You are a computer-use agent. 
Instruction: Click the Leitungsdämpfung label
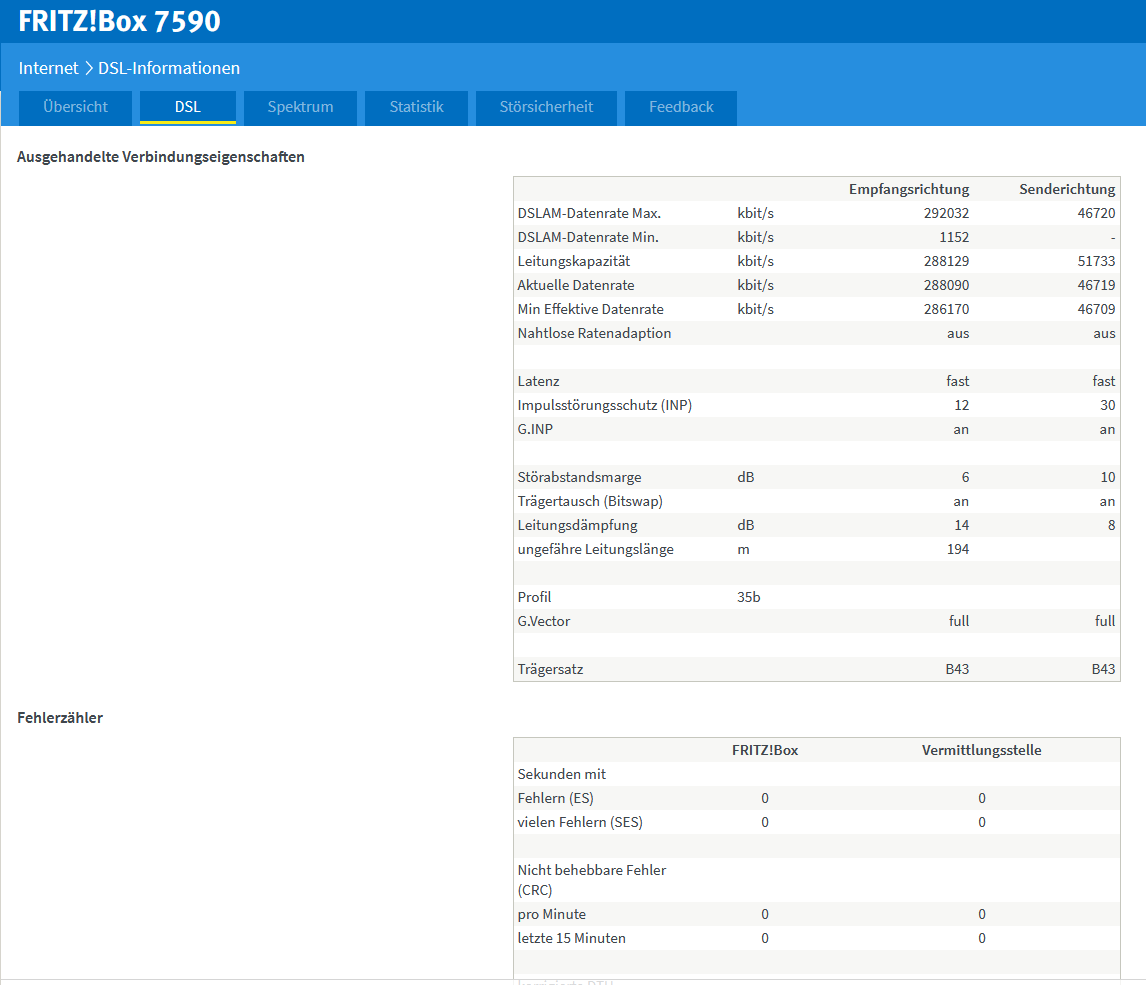[x=577, y=525]
